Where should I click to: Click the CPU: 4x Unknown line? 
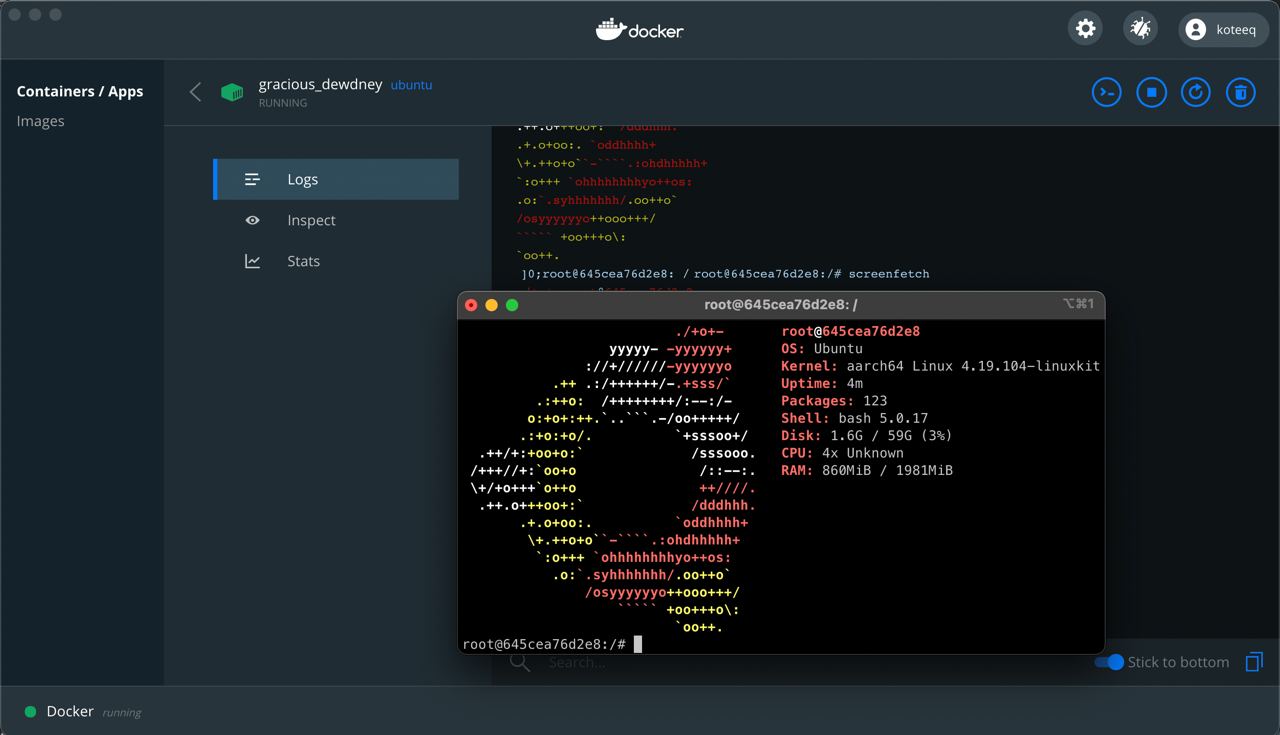click(842, 453)
